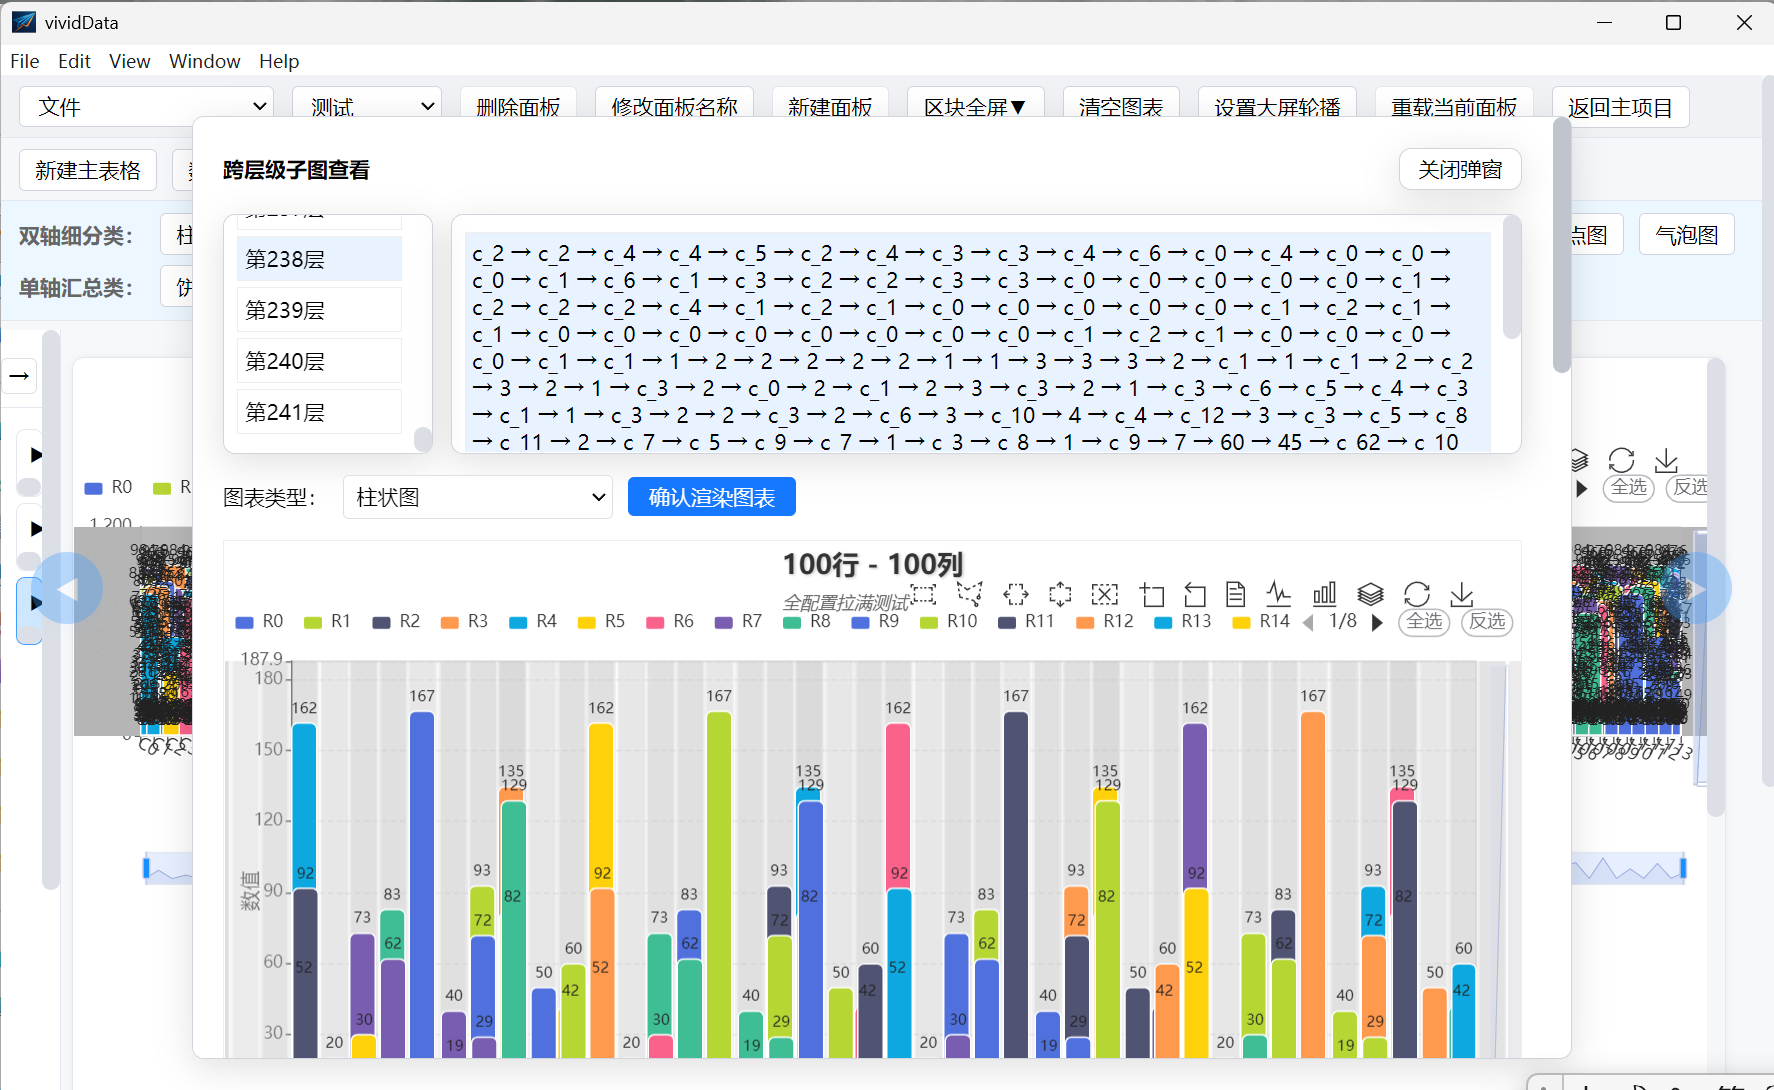Toggle R10 series visibility in legend
This screenshot has height=1090, width=1774.
click(949, 621)
